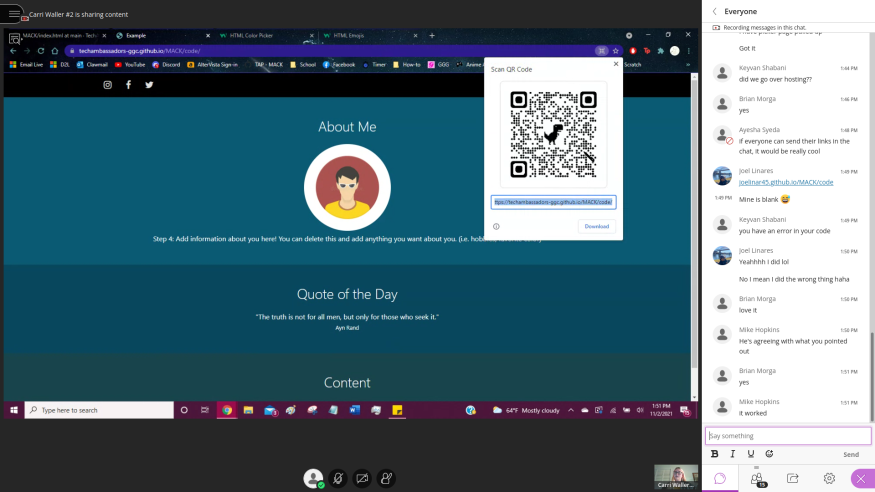The height and width of the screenshot is (492, 875).
Task: Open the AlterVista Sign-in bookmark
Action: (x=213, y=65)
